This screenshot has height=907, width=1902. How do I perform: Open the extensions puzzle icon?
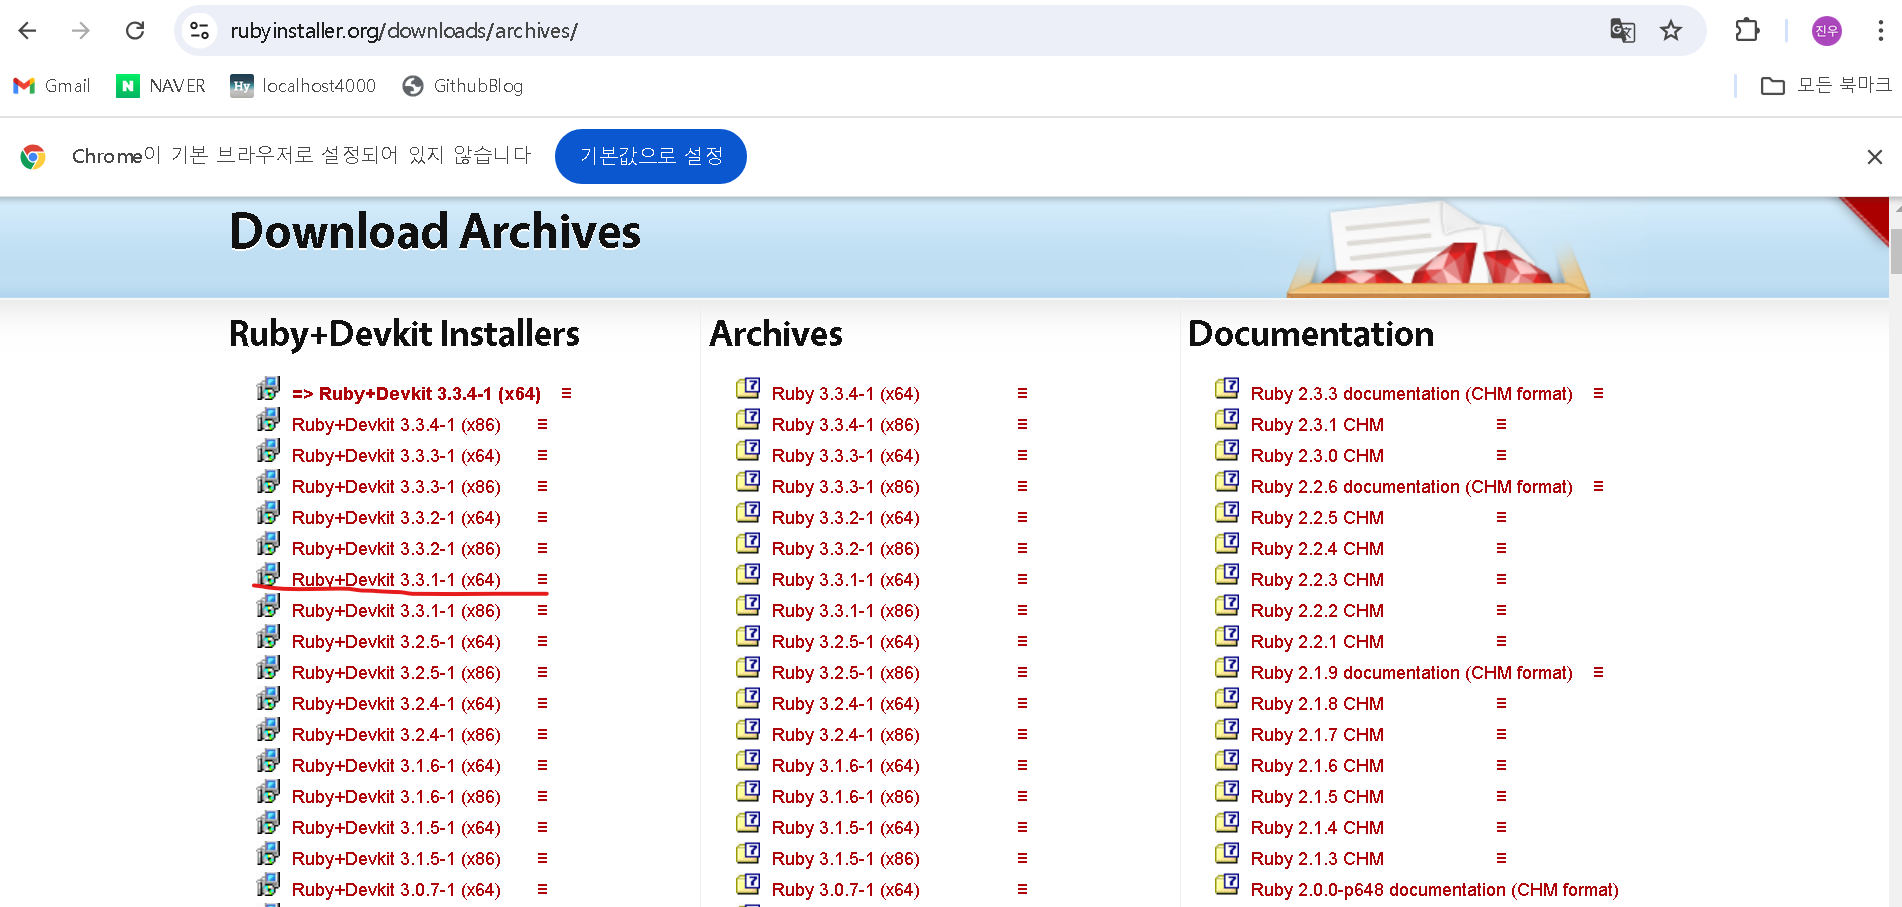pyautogui.click(x=1747, y=31)
